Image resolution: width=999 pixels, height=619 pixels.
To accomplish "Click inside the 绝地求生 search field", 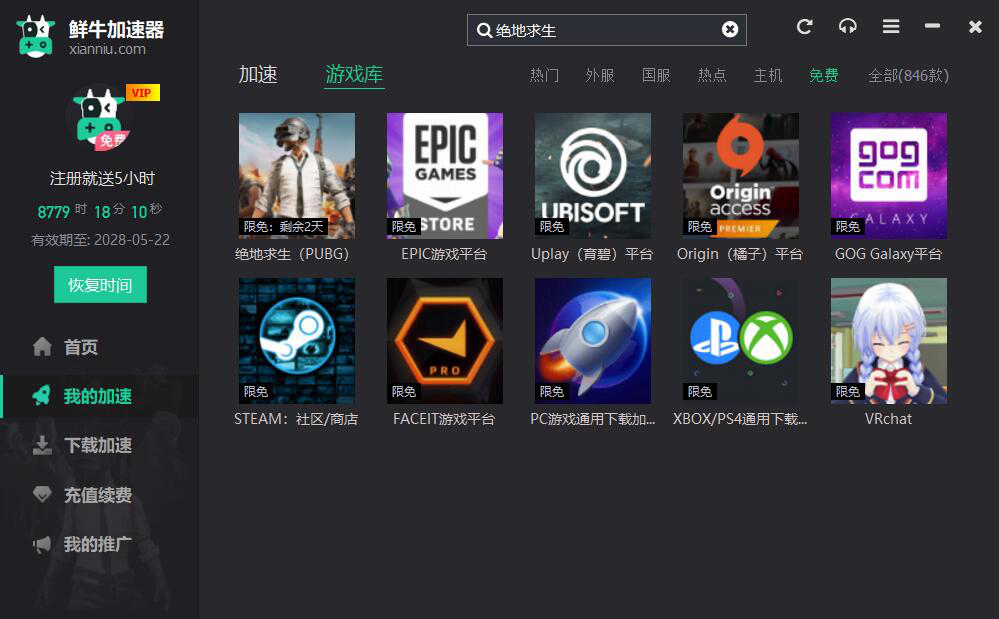I will click(x=600, y=30).
